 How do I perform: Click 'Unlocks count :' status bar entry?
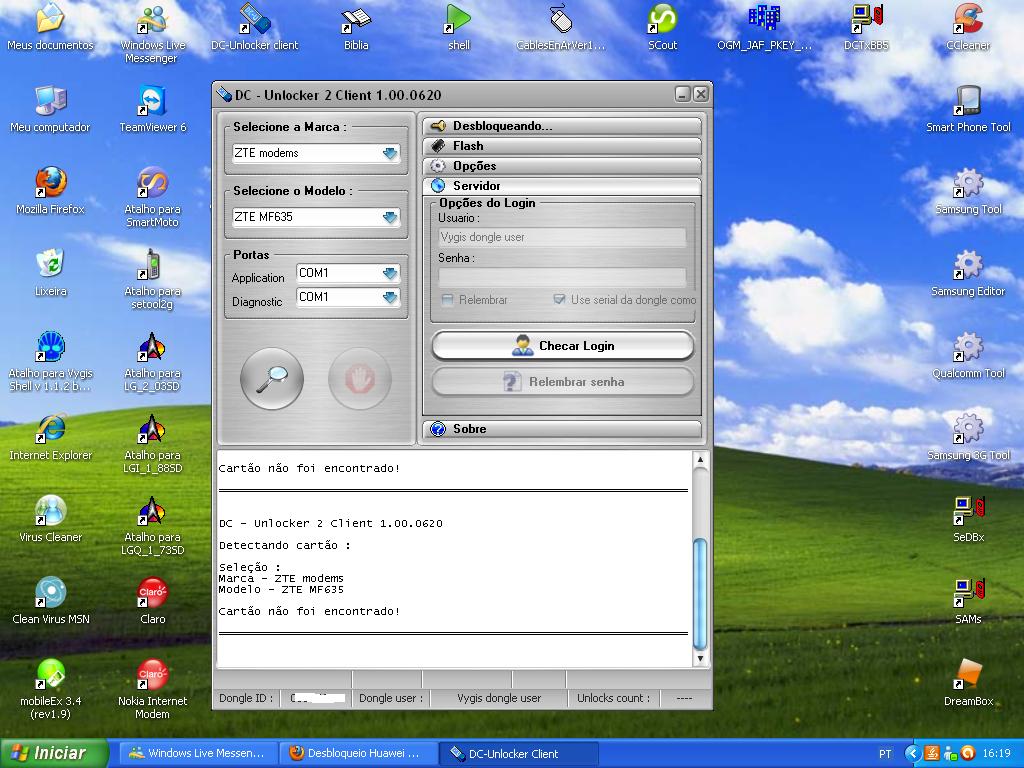pyautogui.click(x=613, y=698)
